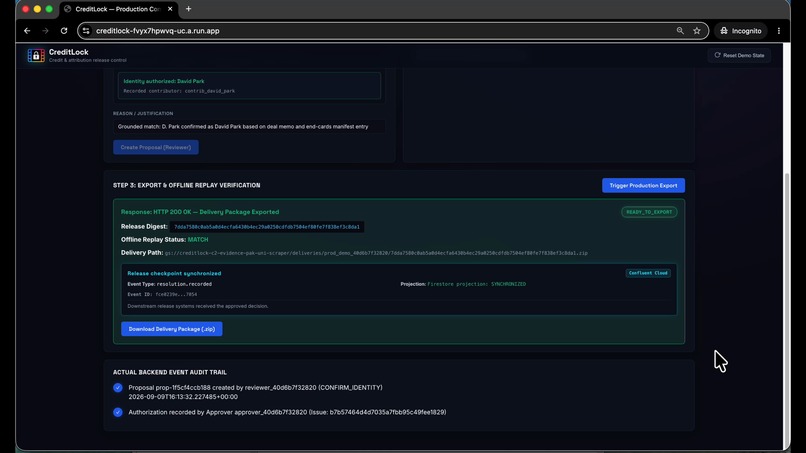Click the CreditLock lock logo icon
This screenshot has width=806, height=453.
pos(36,55)
